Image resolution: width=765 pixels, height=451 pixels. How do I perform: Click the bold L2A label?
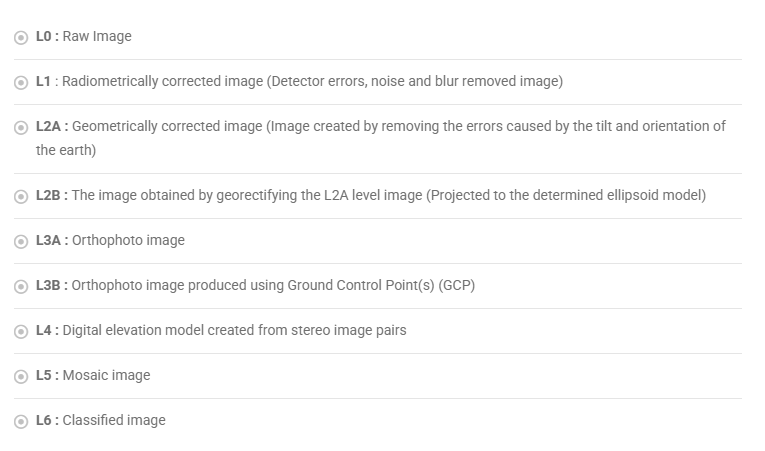click(51, 127)
